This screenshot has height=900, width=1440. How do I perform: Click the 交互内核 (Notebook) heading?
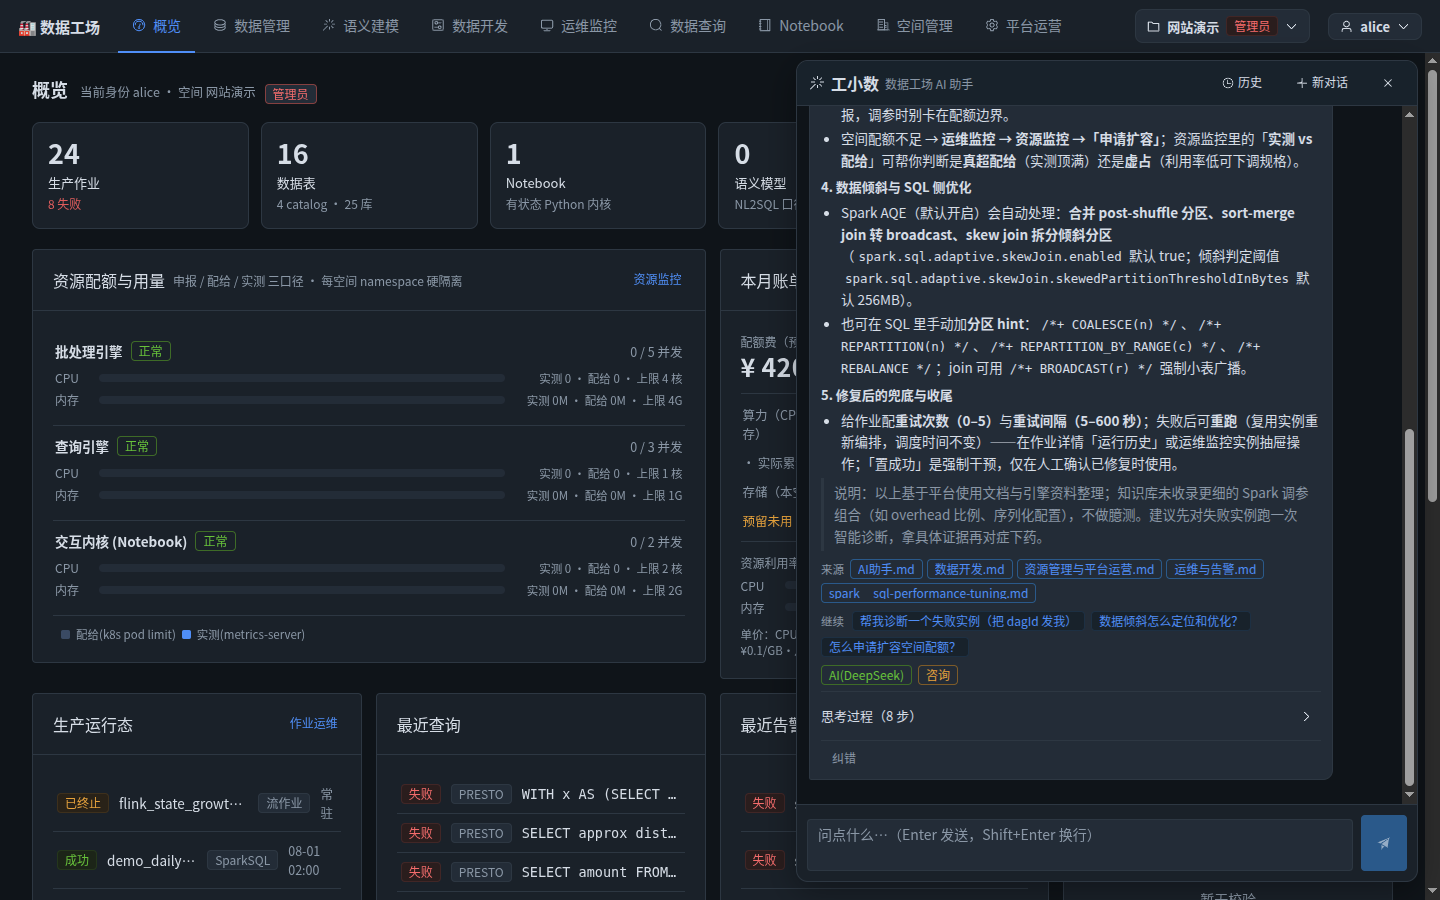tap(121, 542)
